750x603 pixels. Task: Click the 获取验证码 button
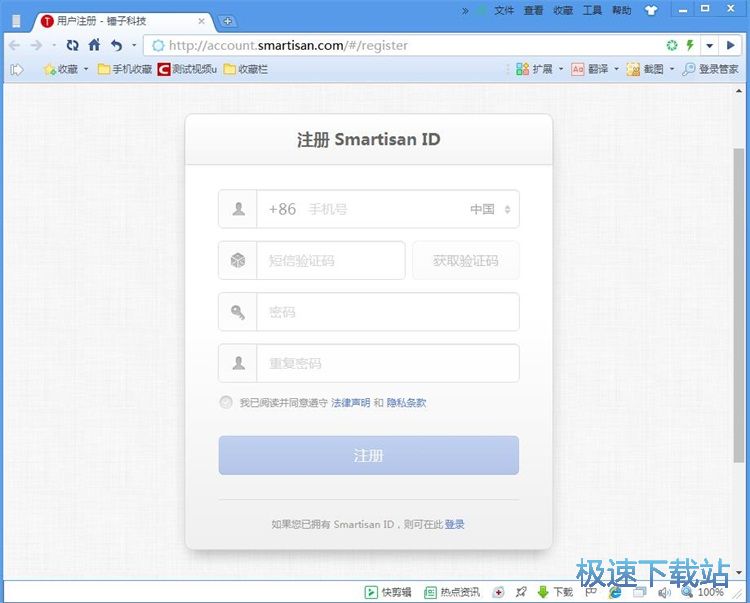(x=465, y=261)
